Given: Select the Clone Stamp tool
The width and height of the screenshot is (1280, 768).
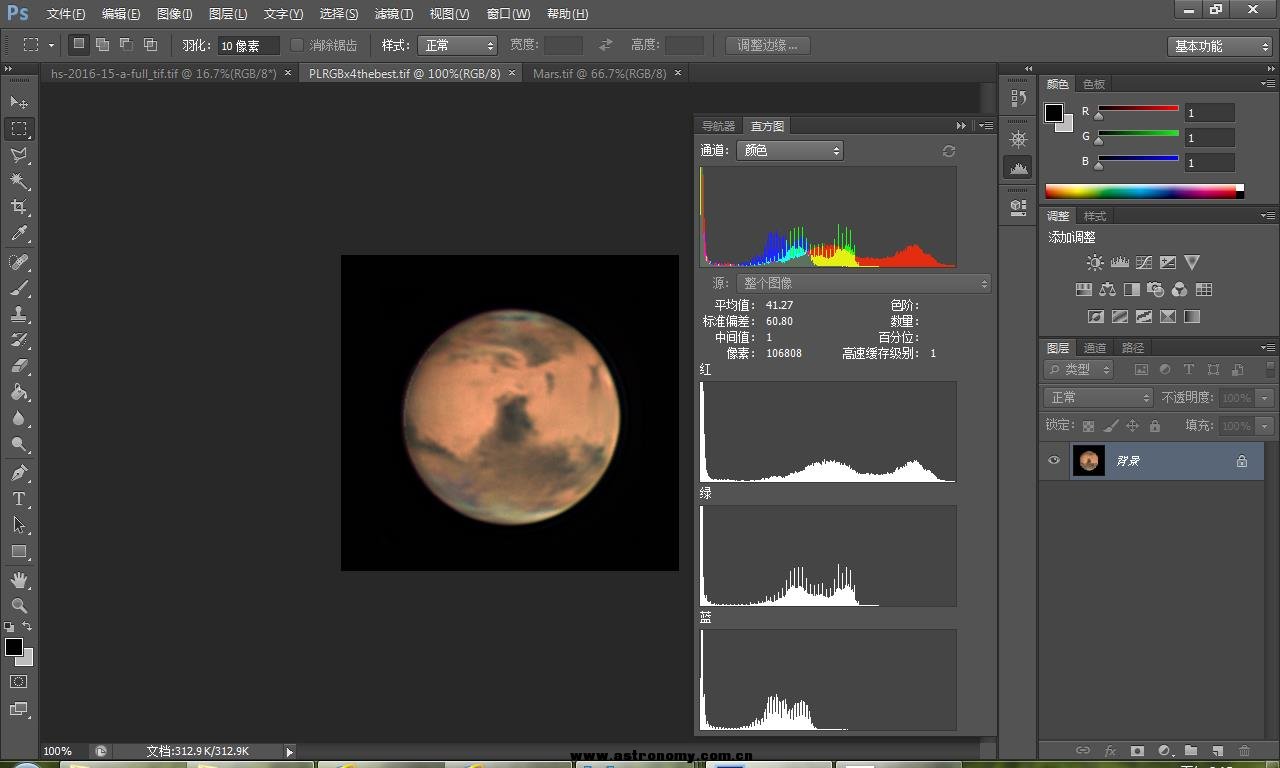Looking at the screenshot, I should click(x=19, y=314).
